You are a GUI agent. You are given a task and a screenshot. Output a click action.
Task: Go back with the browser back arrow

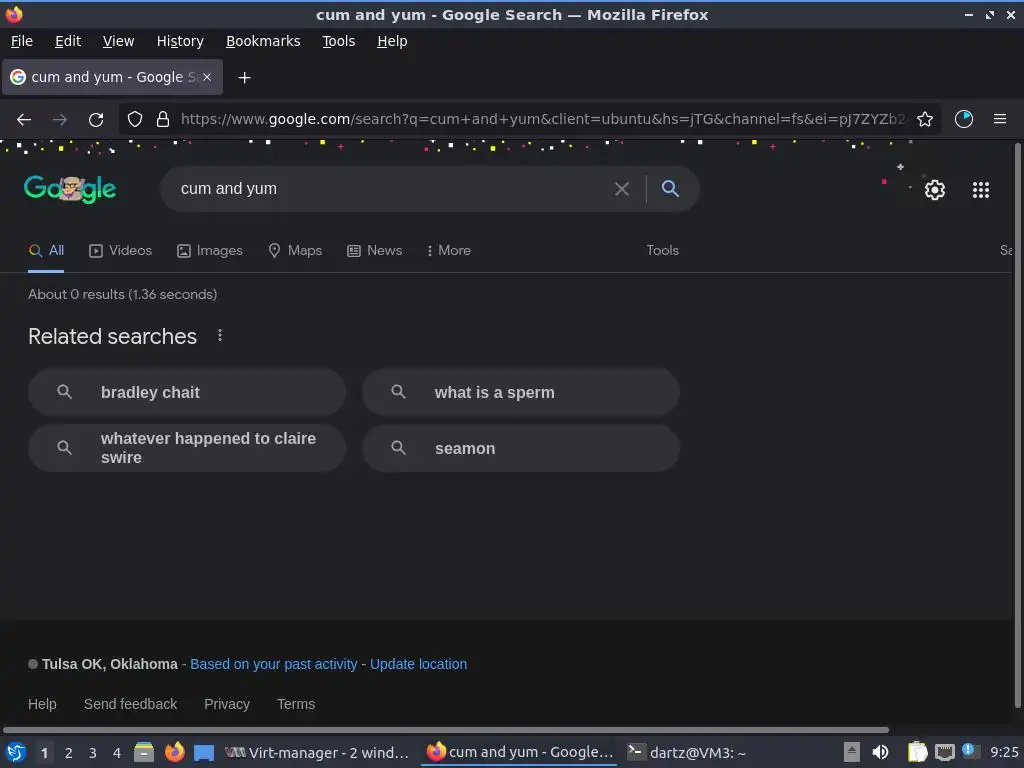[24, 120]
